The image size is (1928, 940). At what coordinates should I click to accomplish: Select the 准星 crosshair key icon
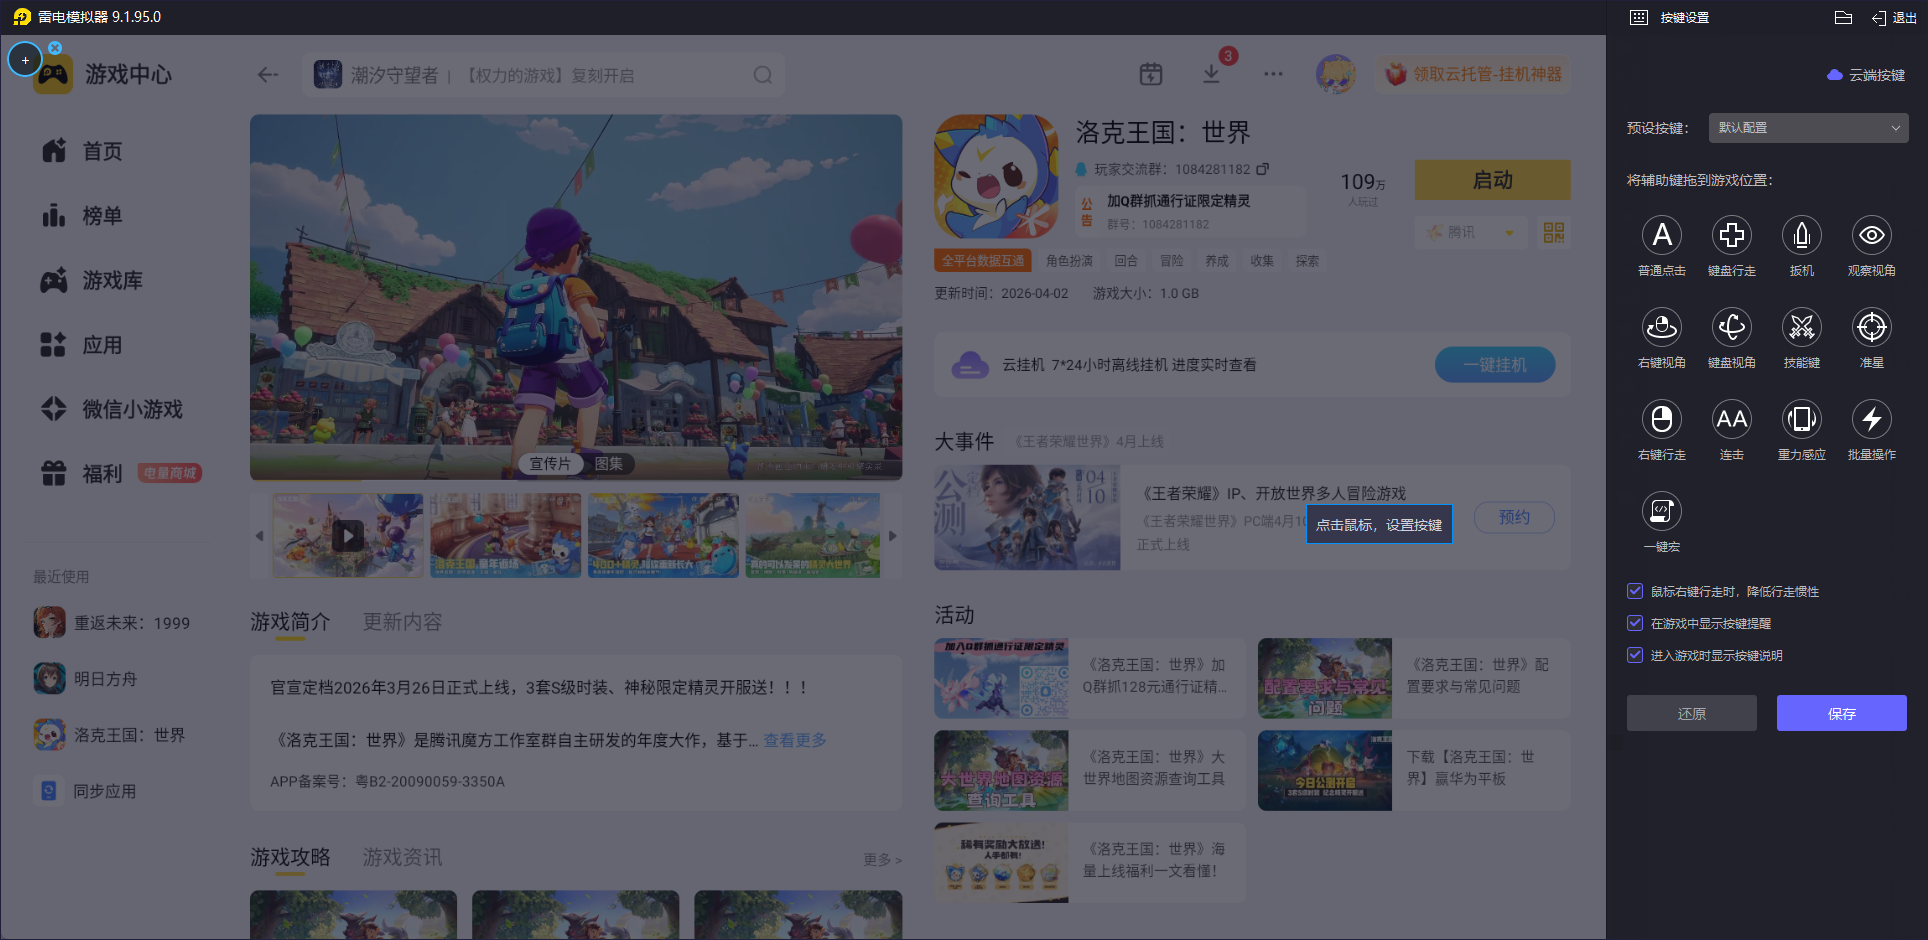point(1871,328)
